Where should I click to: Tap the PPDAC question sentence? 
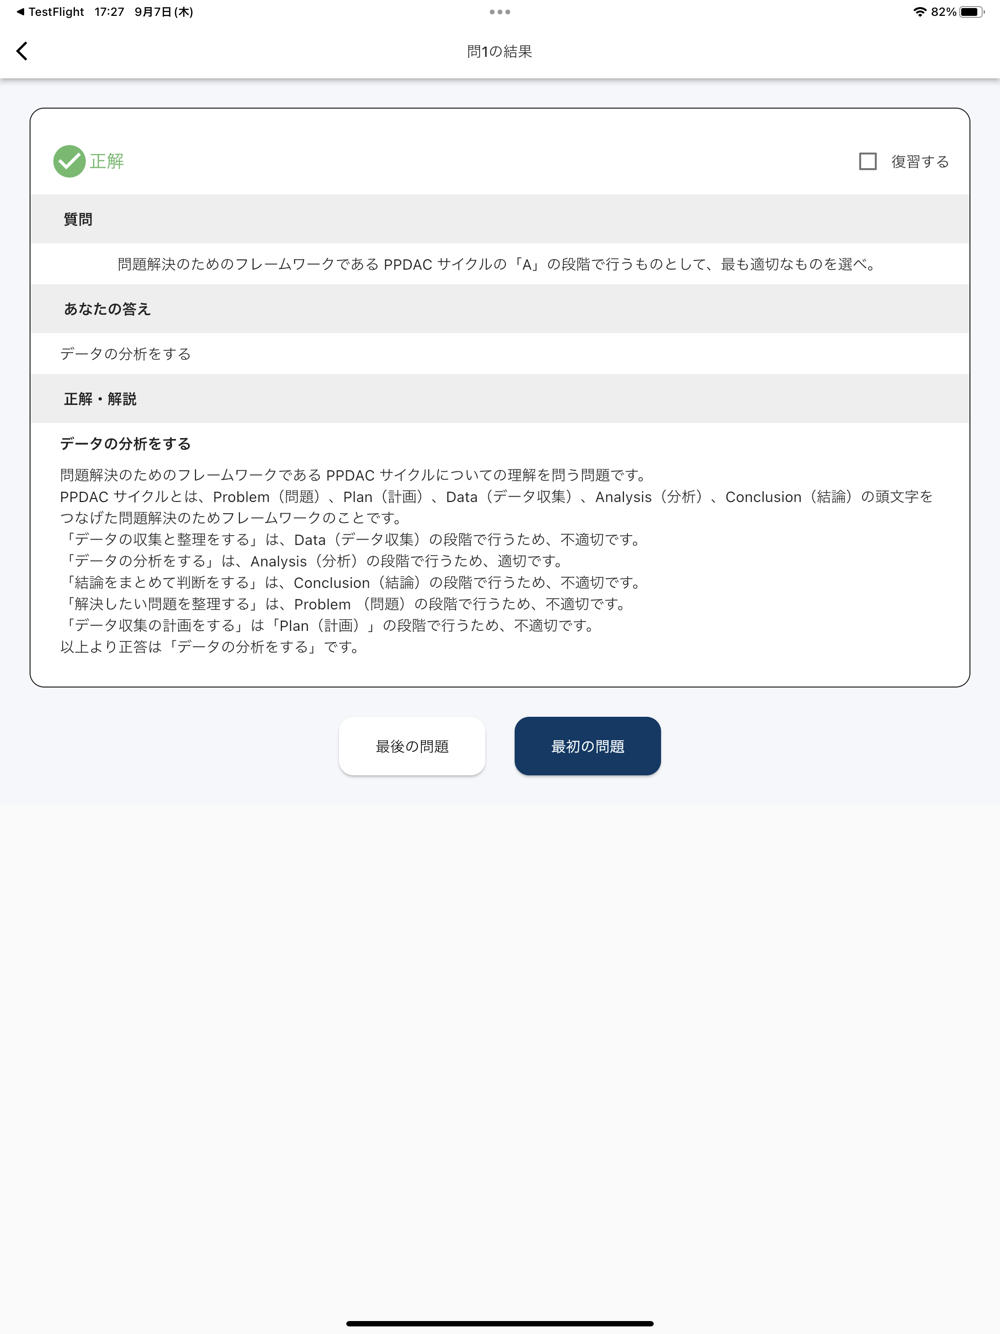(499, 264)
